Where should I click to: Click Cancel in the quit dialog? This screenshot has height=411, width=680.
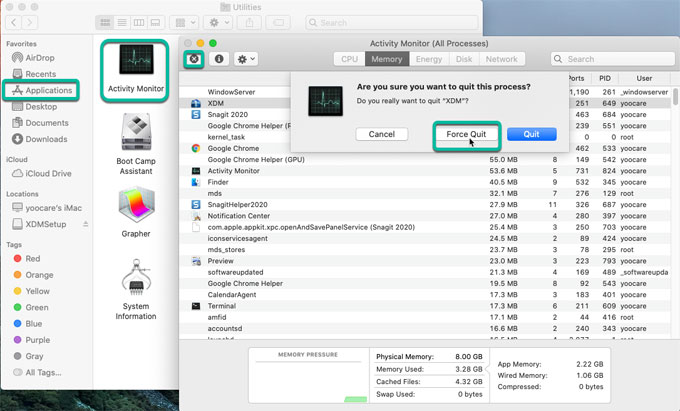coord(381,134)
